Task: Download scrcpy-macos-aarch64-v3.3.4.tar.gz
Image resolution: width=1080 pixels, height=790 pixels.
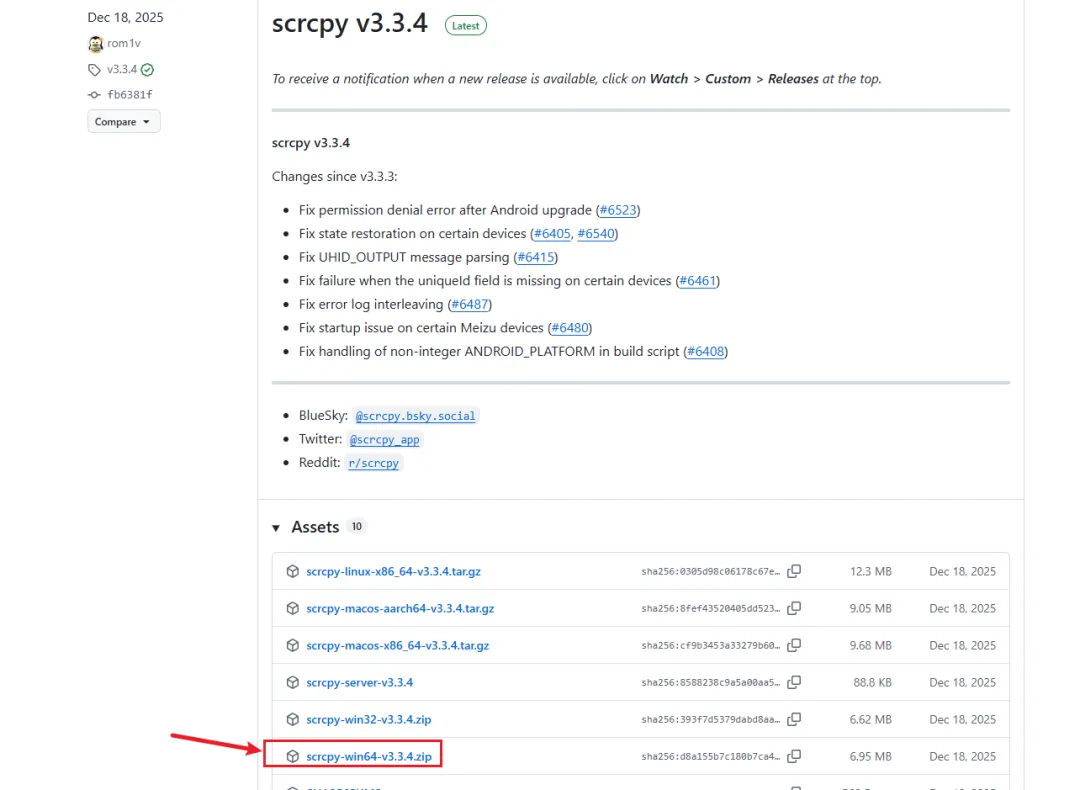Action: coord(400,608)
